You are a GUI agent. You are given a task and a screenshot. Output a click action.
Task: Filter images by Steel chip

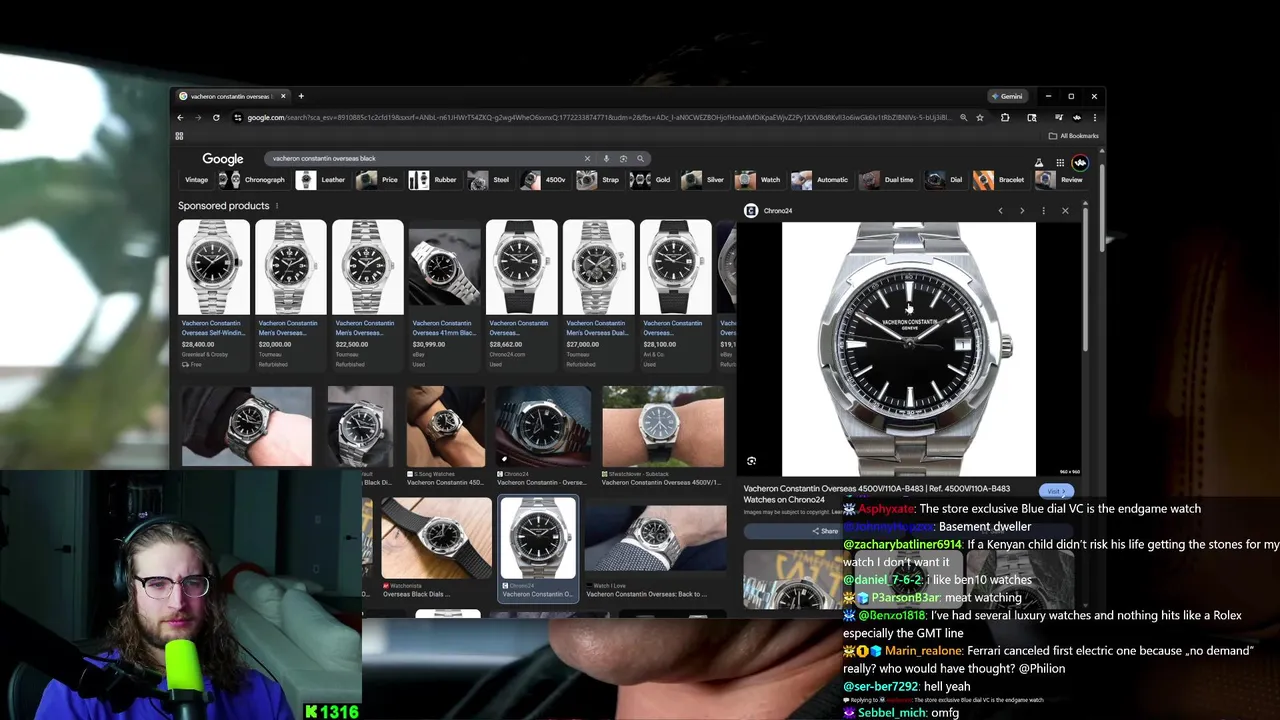(490, 180)
